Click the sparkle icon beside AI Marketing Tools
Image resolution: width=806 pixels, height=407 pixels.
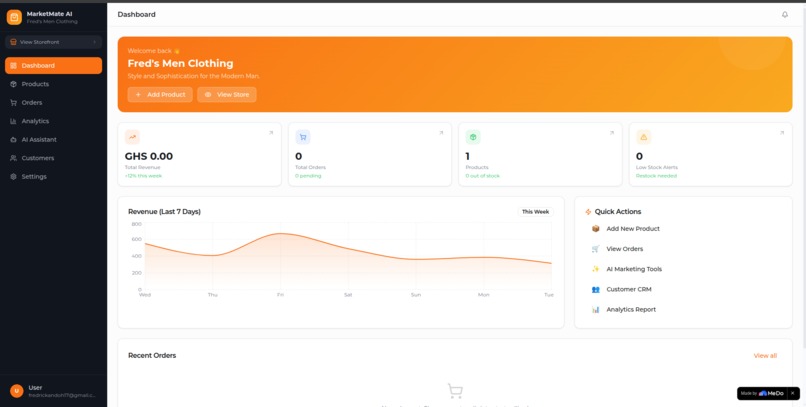click(x=595, y=269)
